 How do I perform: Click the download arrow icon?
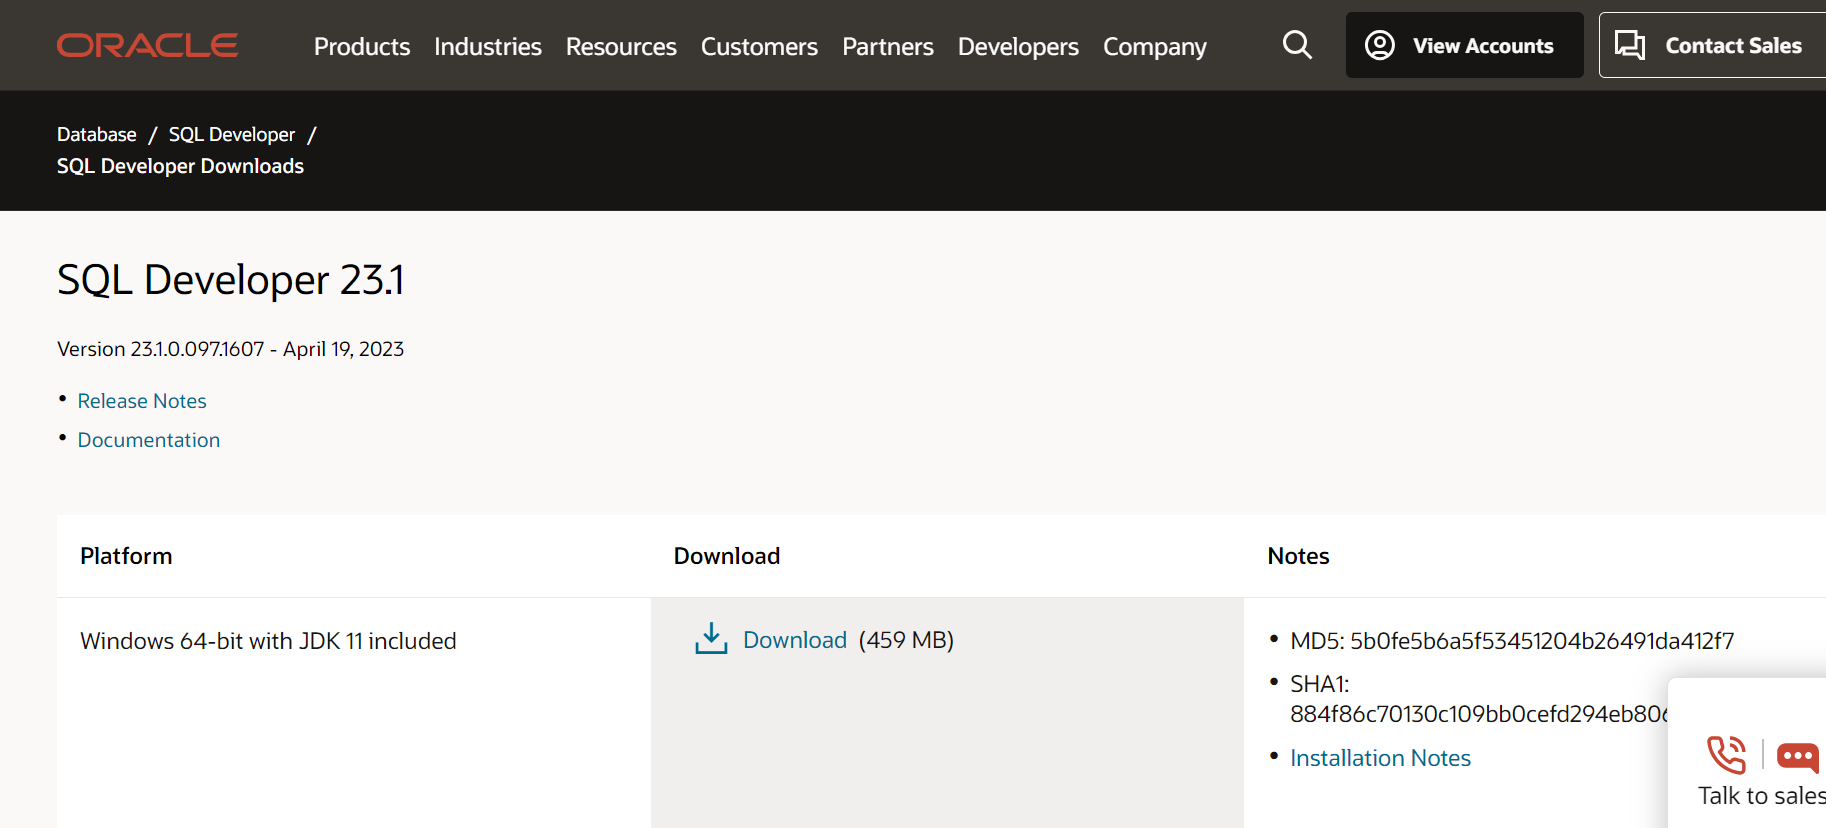pyautogui.click(x=711, y=639)
